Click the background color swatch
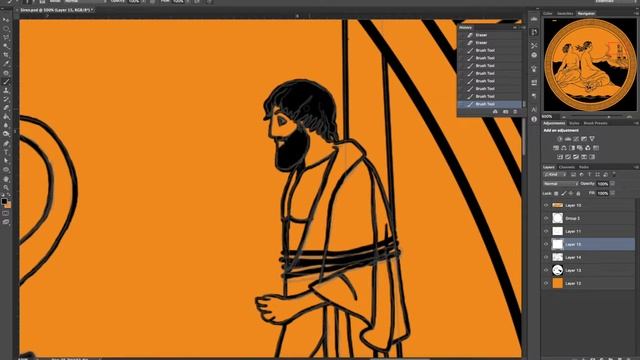Screen dimensions: 640x360 8,205
